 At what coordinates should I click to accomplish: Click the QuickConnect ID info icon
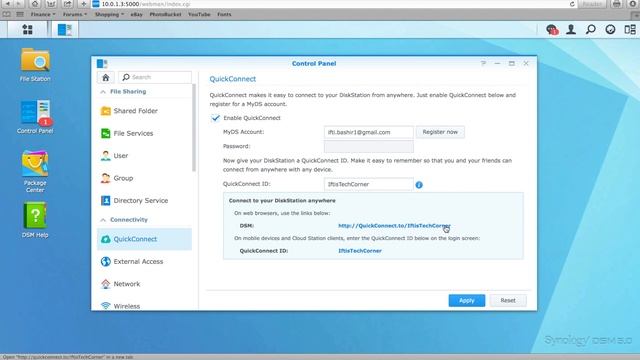[419, 185]
